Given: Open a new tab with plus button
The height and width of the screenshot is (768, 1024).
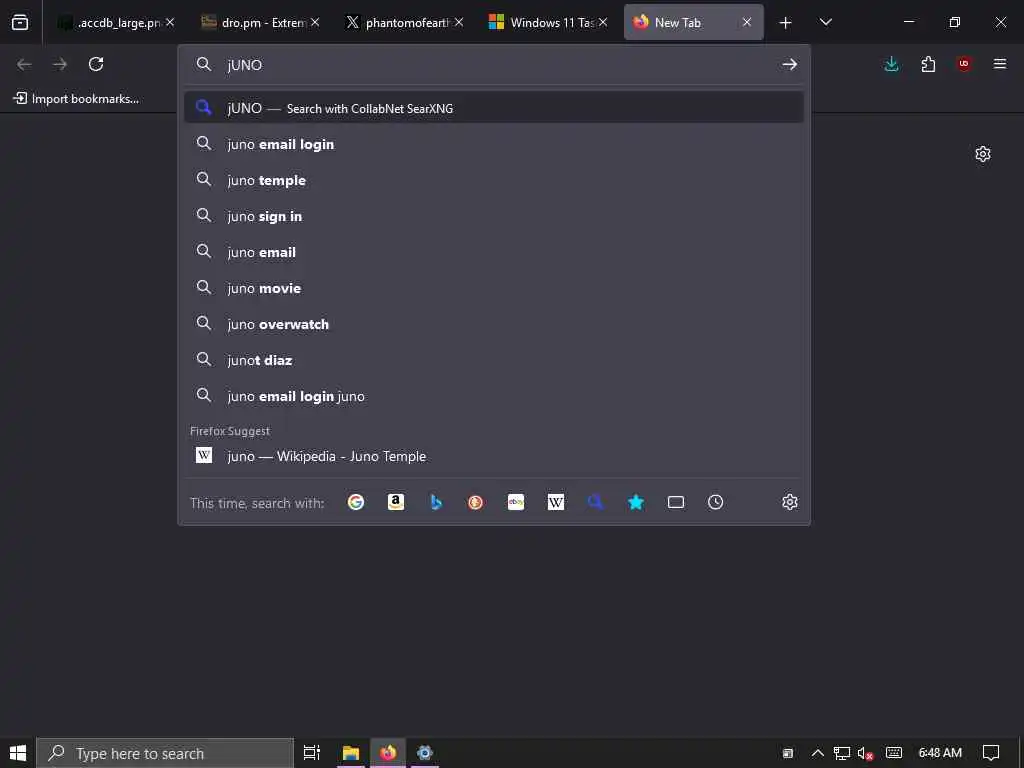Looking at the screenshot, I should [786, 23].
